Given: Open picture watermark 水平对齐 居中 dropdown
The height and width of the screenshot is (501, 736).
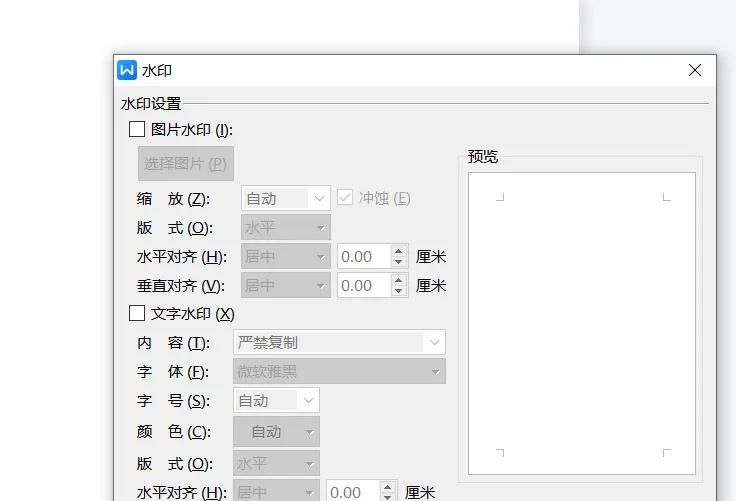Looking at the screenshot, I should (x=286, y=257).
